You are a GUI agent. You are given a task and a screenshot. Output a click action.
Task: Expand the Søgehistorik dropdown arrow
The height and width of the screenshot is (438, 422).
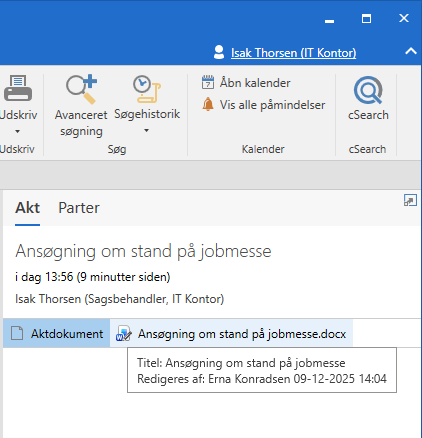146,131
